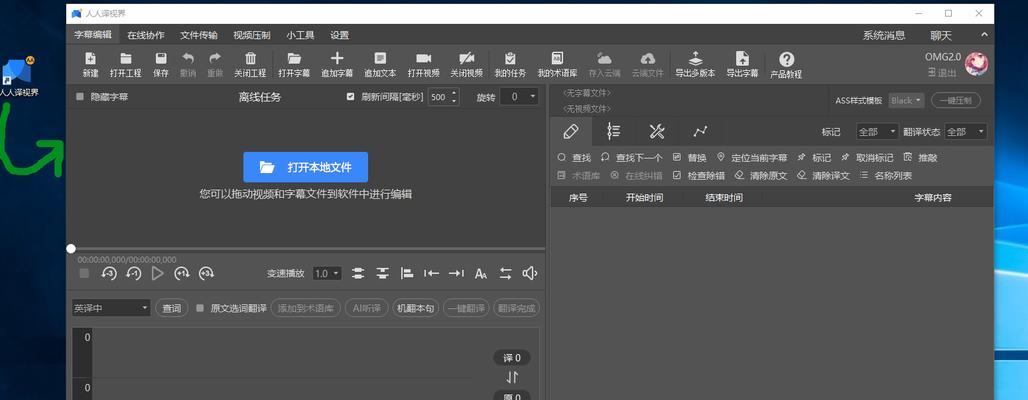1028x400 pixels.
Task: Click 机翻本句 button
Action: pos(416,308)
